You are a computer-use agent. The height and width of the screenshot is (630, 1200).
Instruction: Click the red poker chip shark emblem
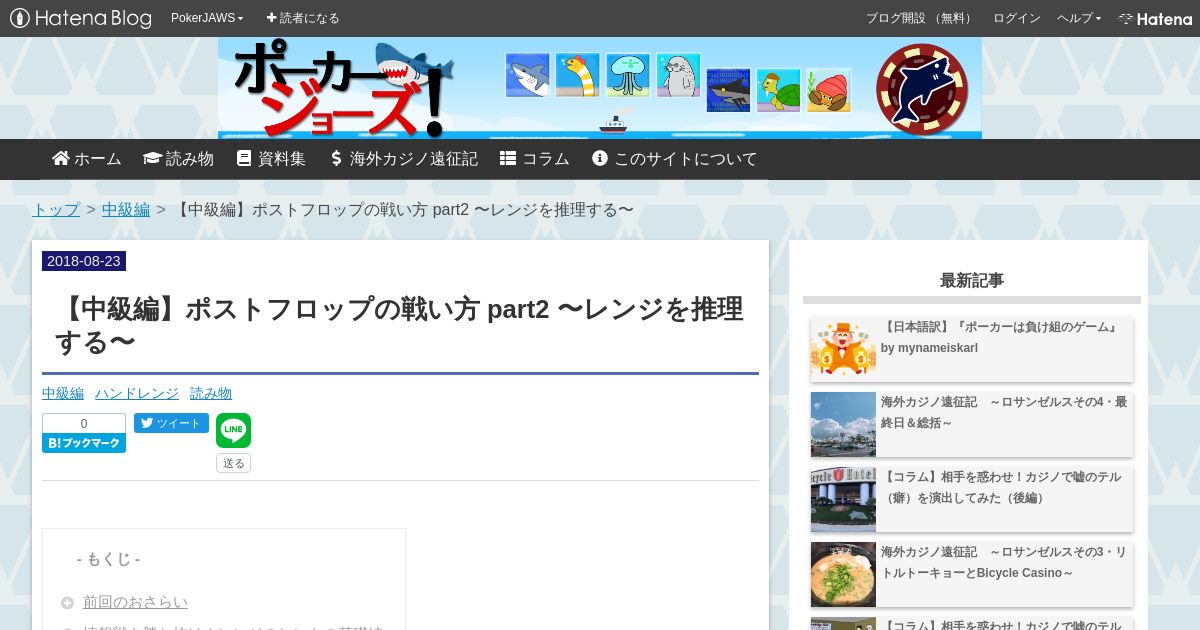click(922, 88)
